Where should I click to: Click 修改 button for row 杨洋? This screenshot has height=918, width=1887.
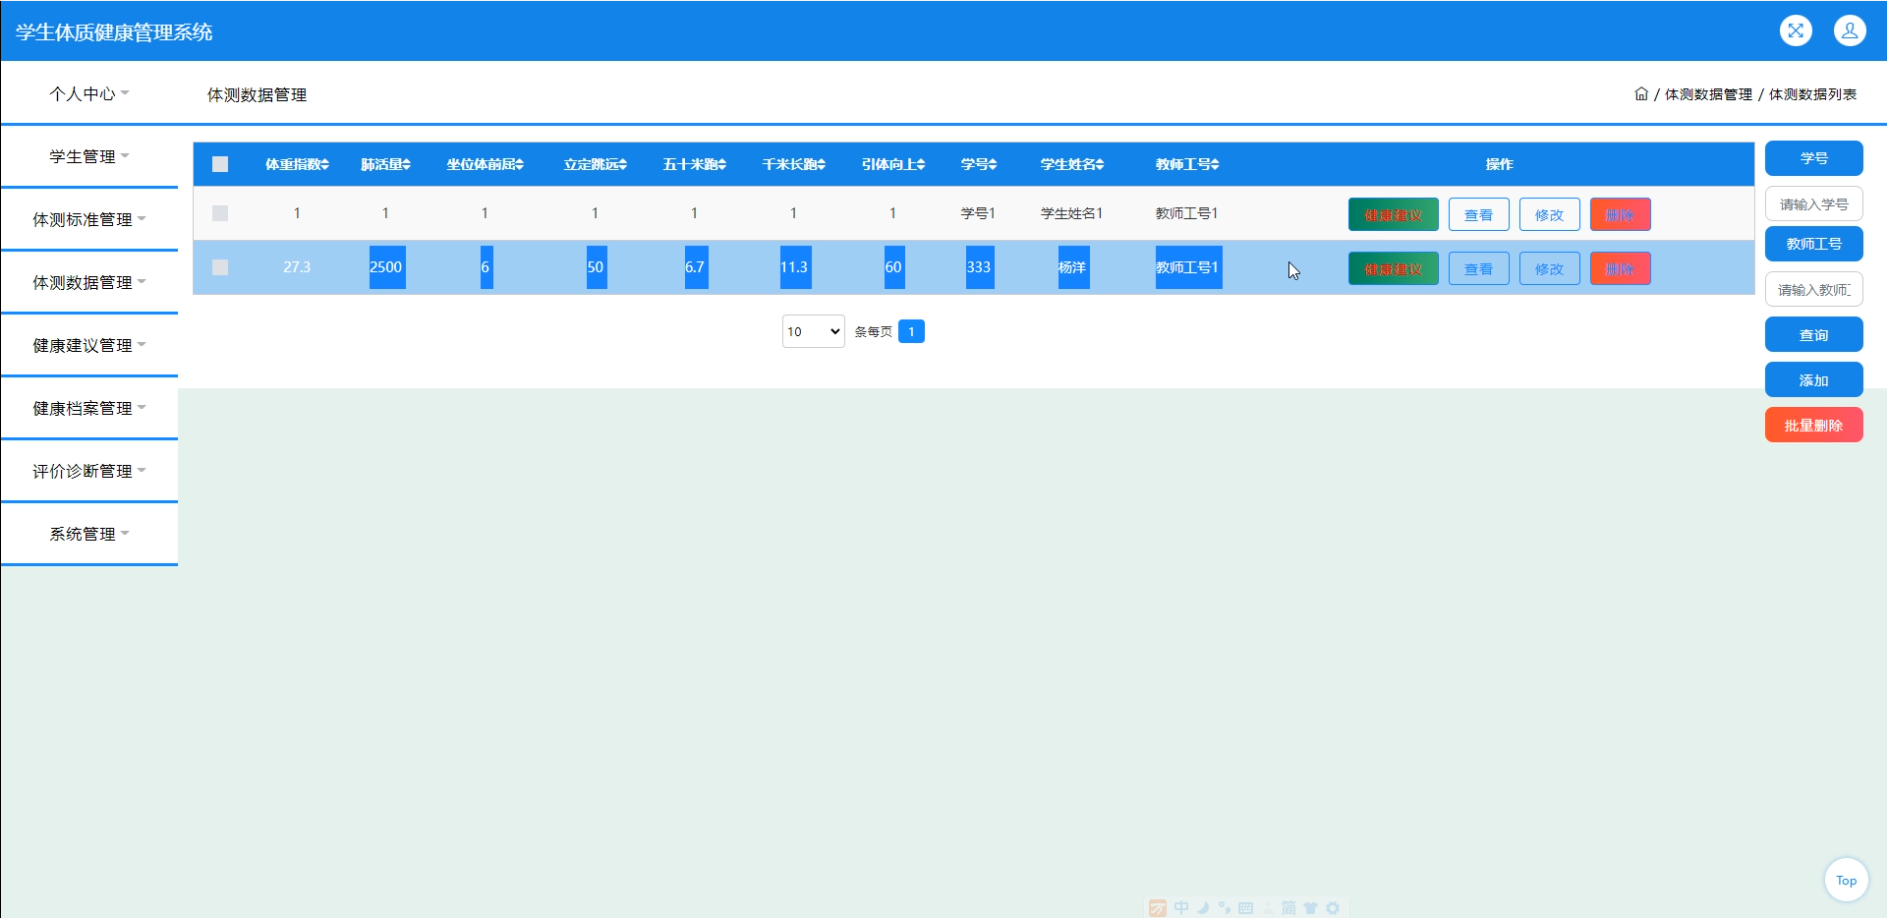tap(1549, 268)
